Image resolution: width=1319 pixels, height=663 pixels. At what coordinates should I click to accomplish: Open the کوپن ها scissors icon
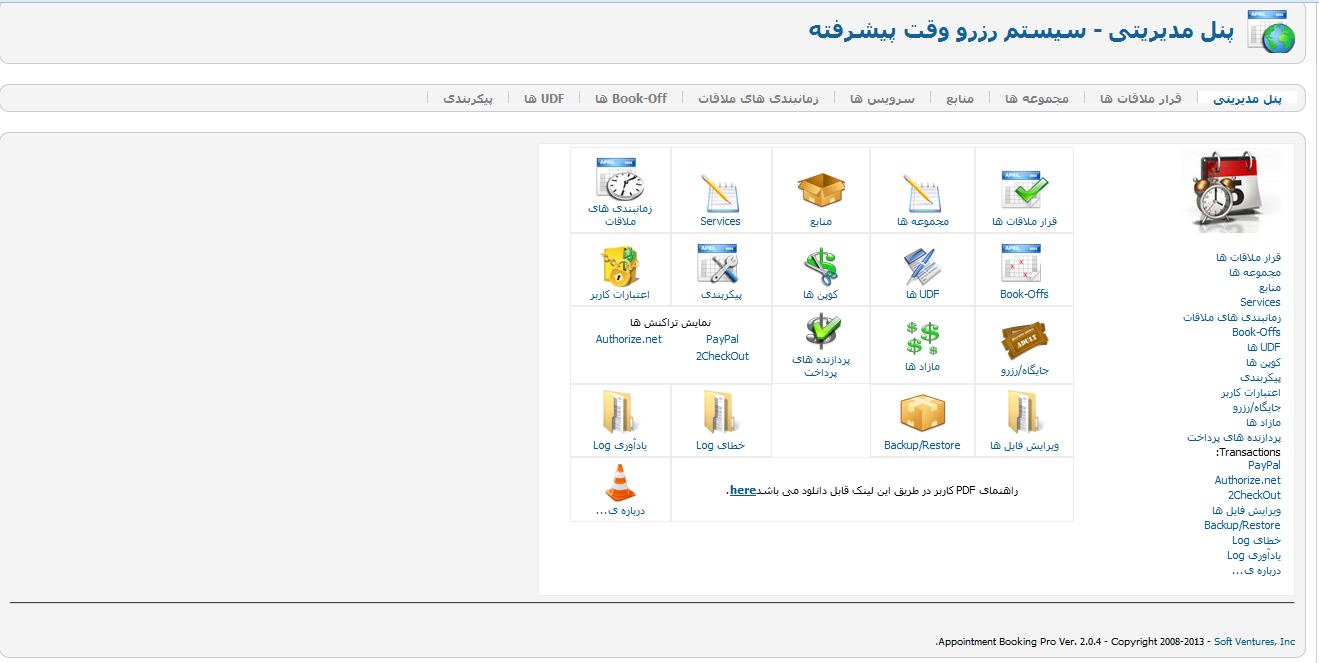tap(820, 266)
